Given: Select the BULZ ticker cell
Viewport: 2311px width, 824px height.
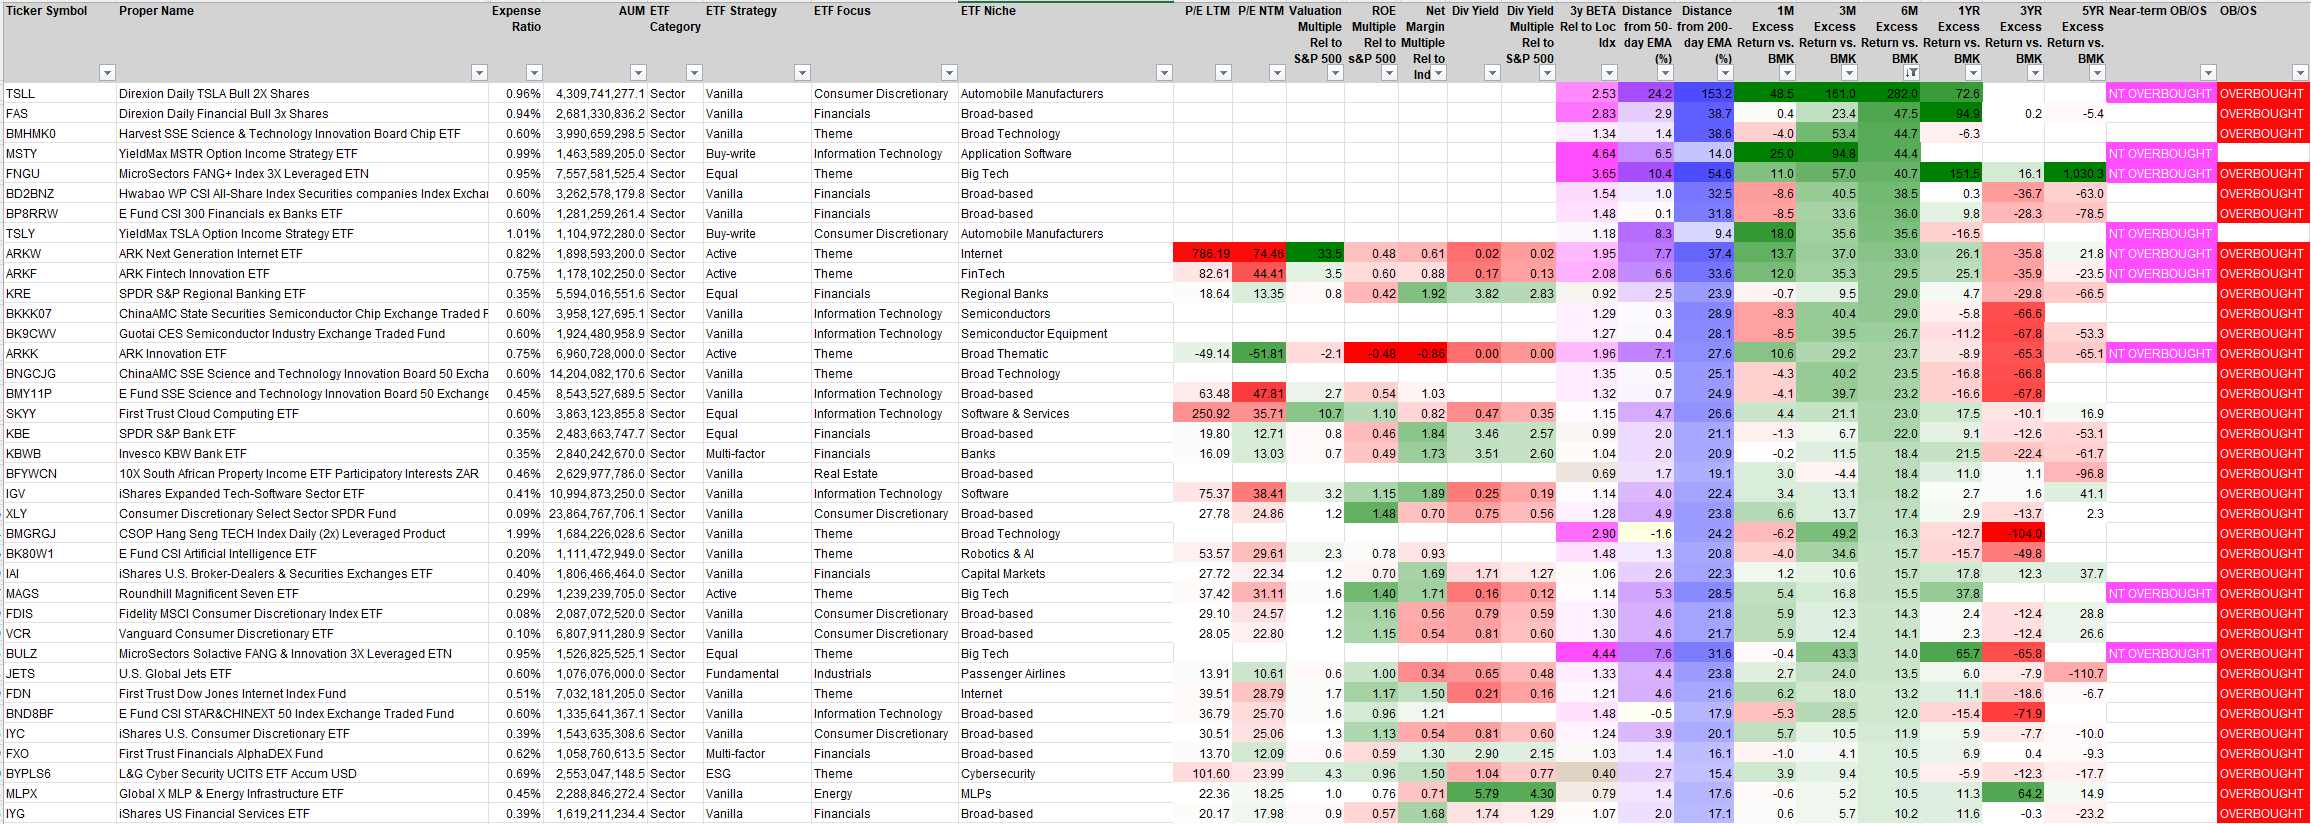Looking at the screenshot, I should click(60, 654).
